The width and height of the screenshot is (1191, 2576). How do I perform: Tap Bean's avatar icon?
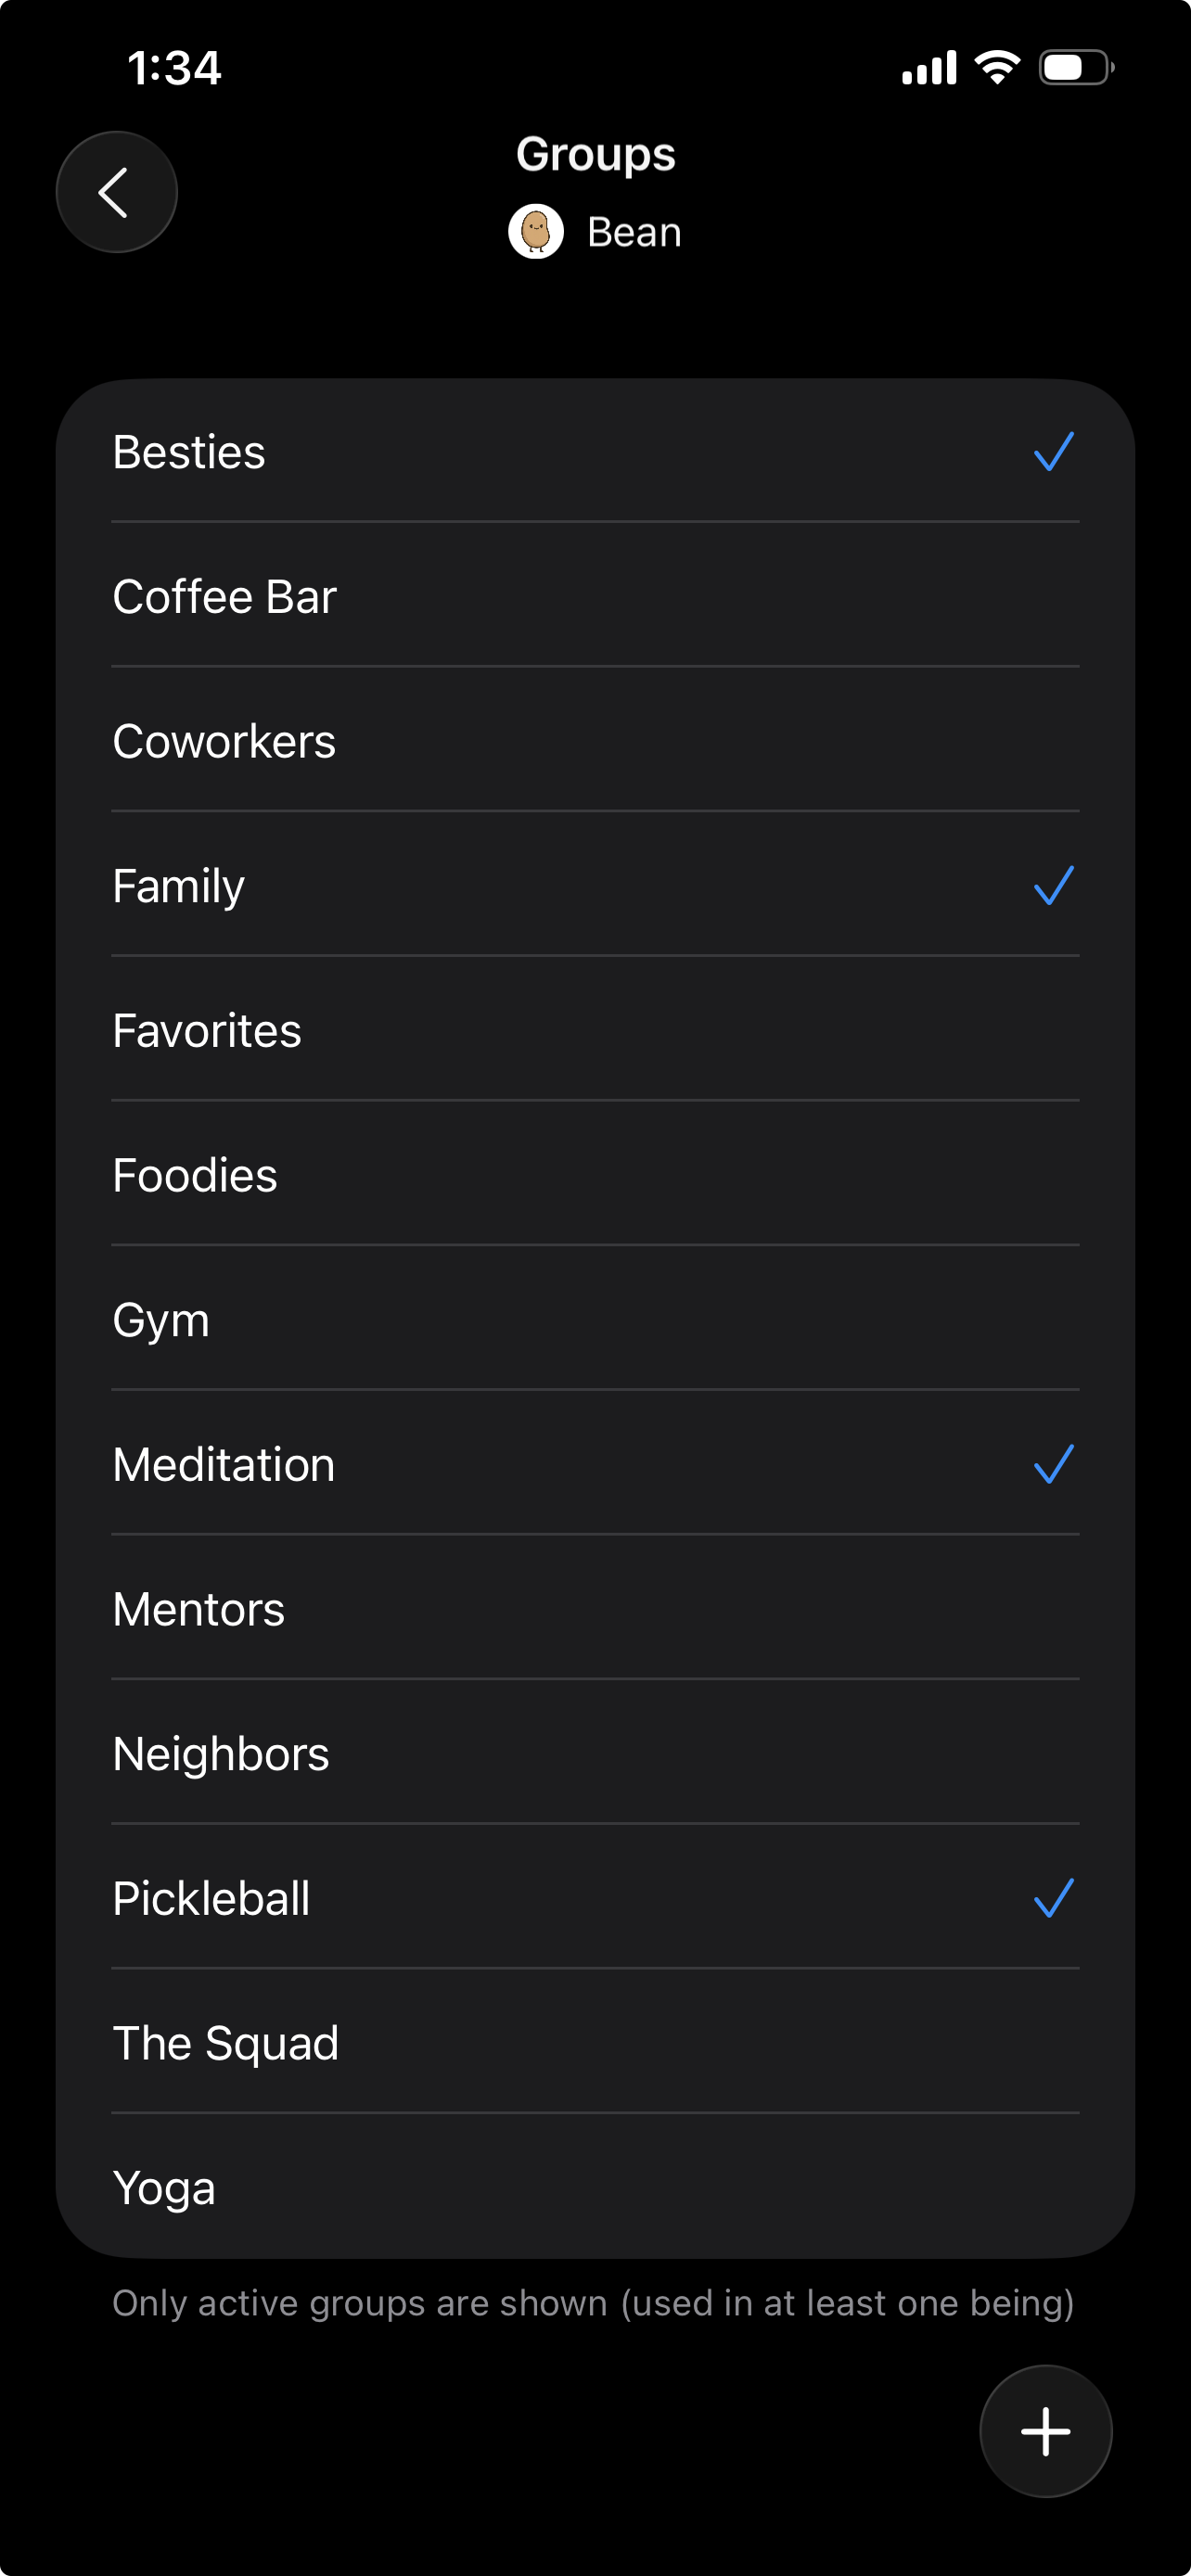pos(536,232)
